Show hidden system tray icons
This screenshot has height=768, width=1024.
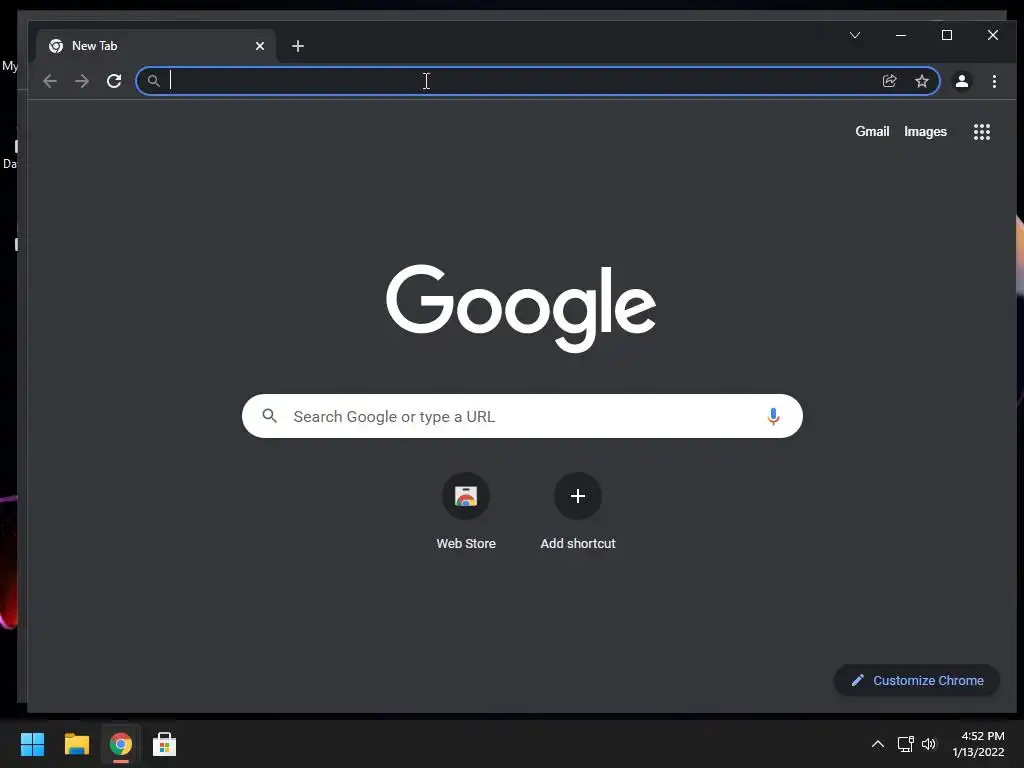878,744
